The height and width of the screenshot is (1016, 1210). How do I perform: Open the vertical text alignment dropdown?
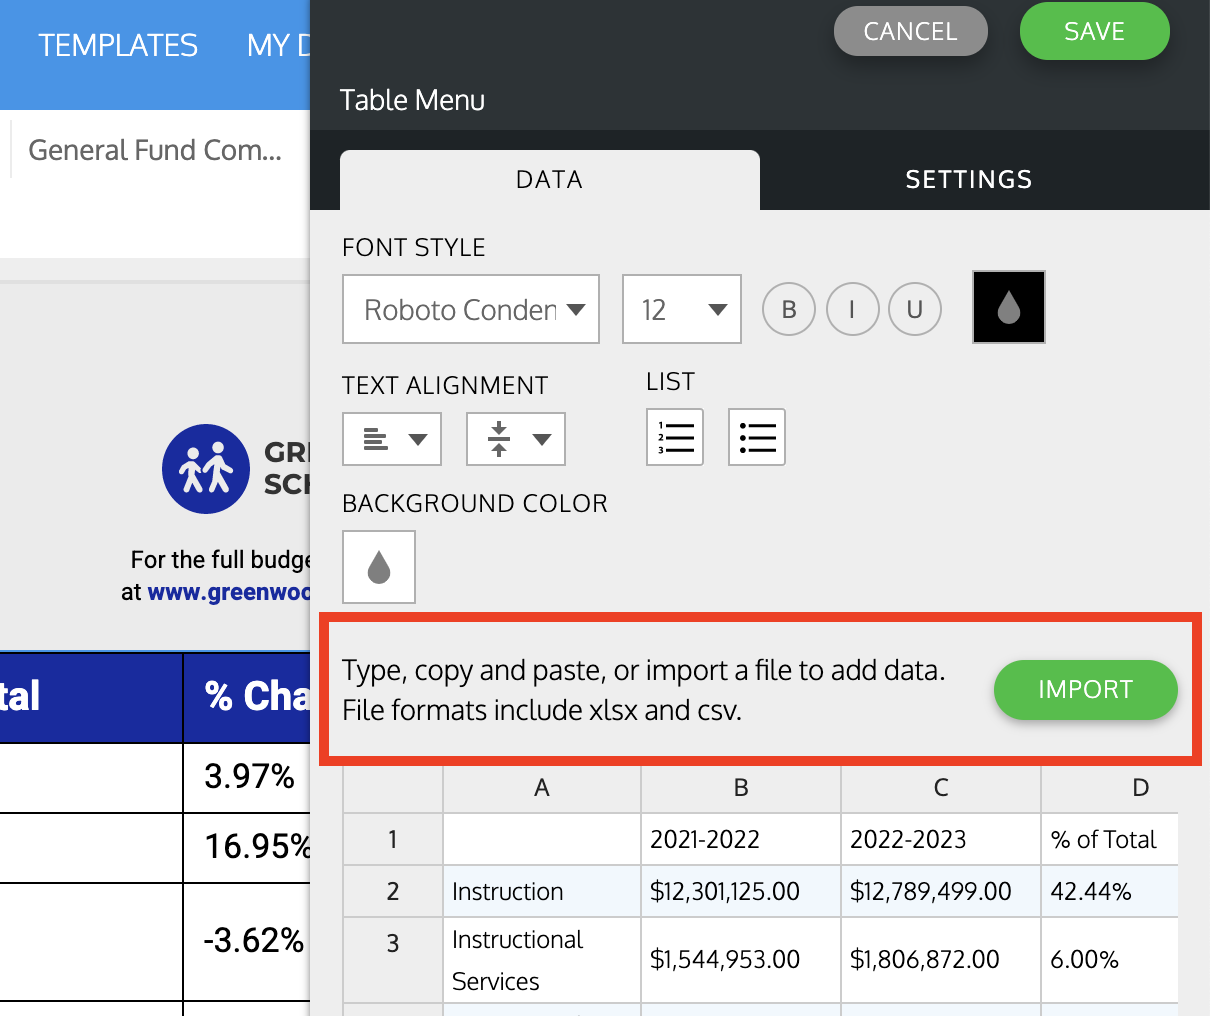(x=516, y=439)
